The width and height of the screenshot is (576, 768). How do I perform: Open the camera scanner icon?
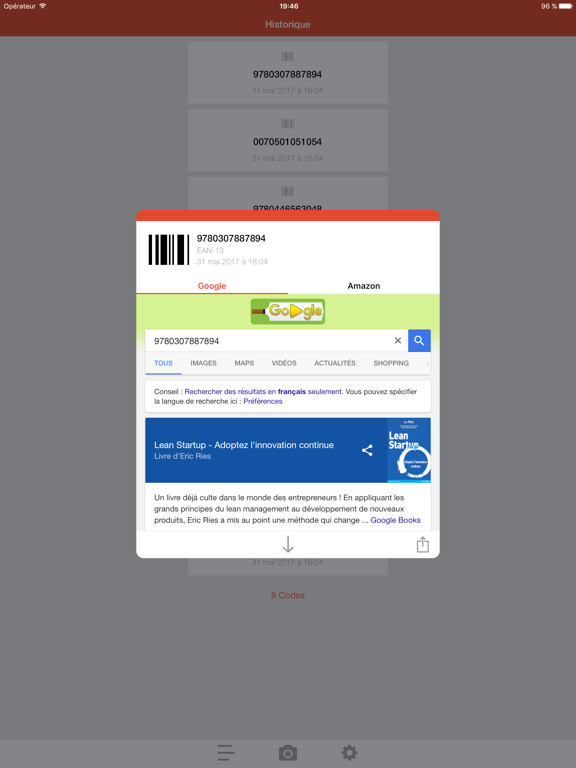288,753
